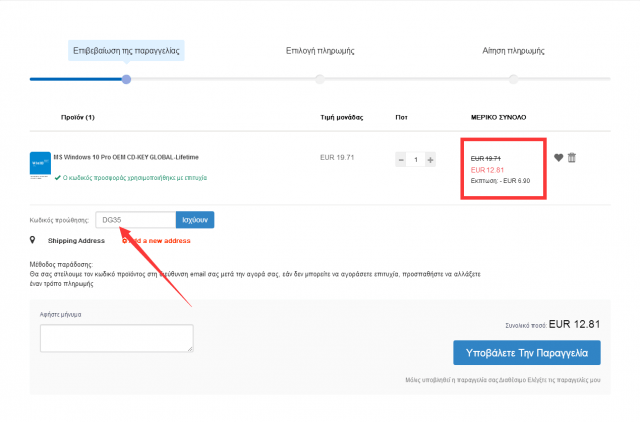Click the green checkmark coupon success icon

click(x=57, y=177)
